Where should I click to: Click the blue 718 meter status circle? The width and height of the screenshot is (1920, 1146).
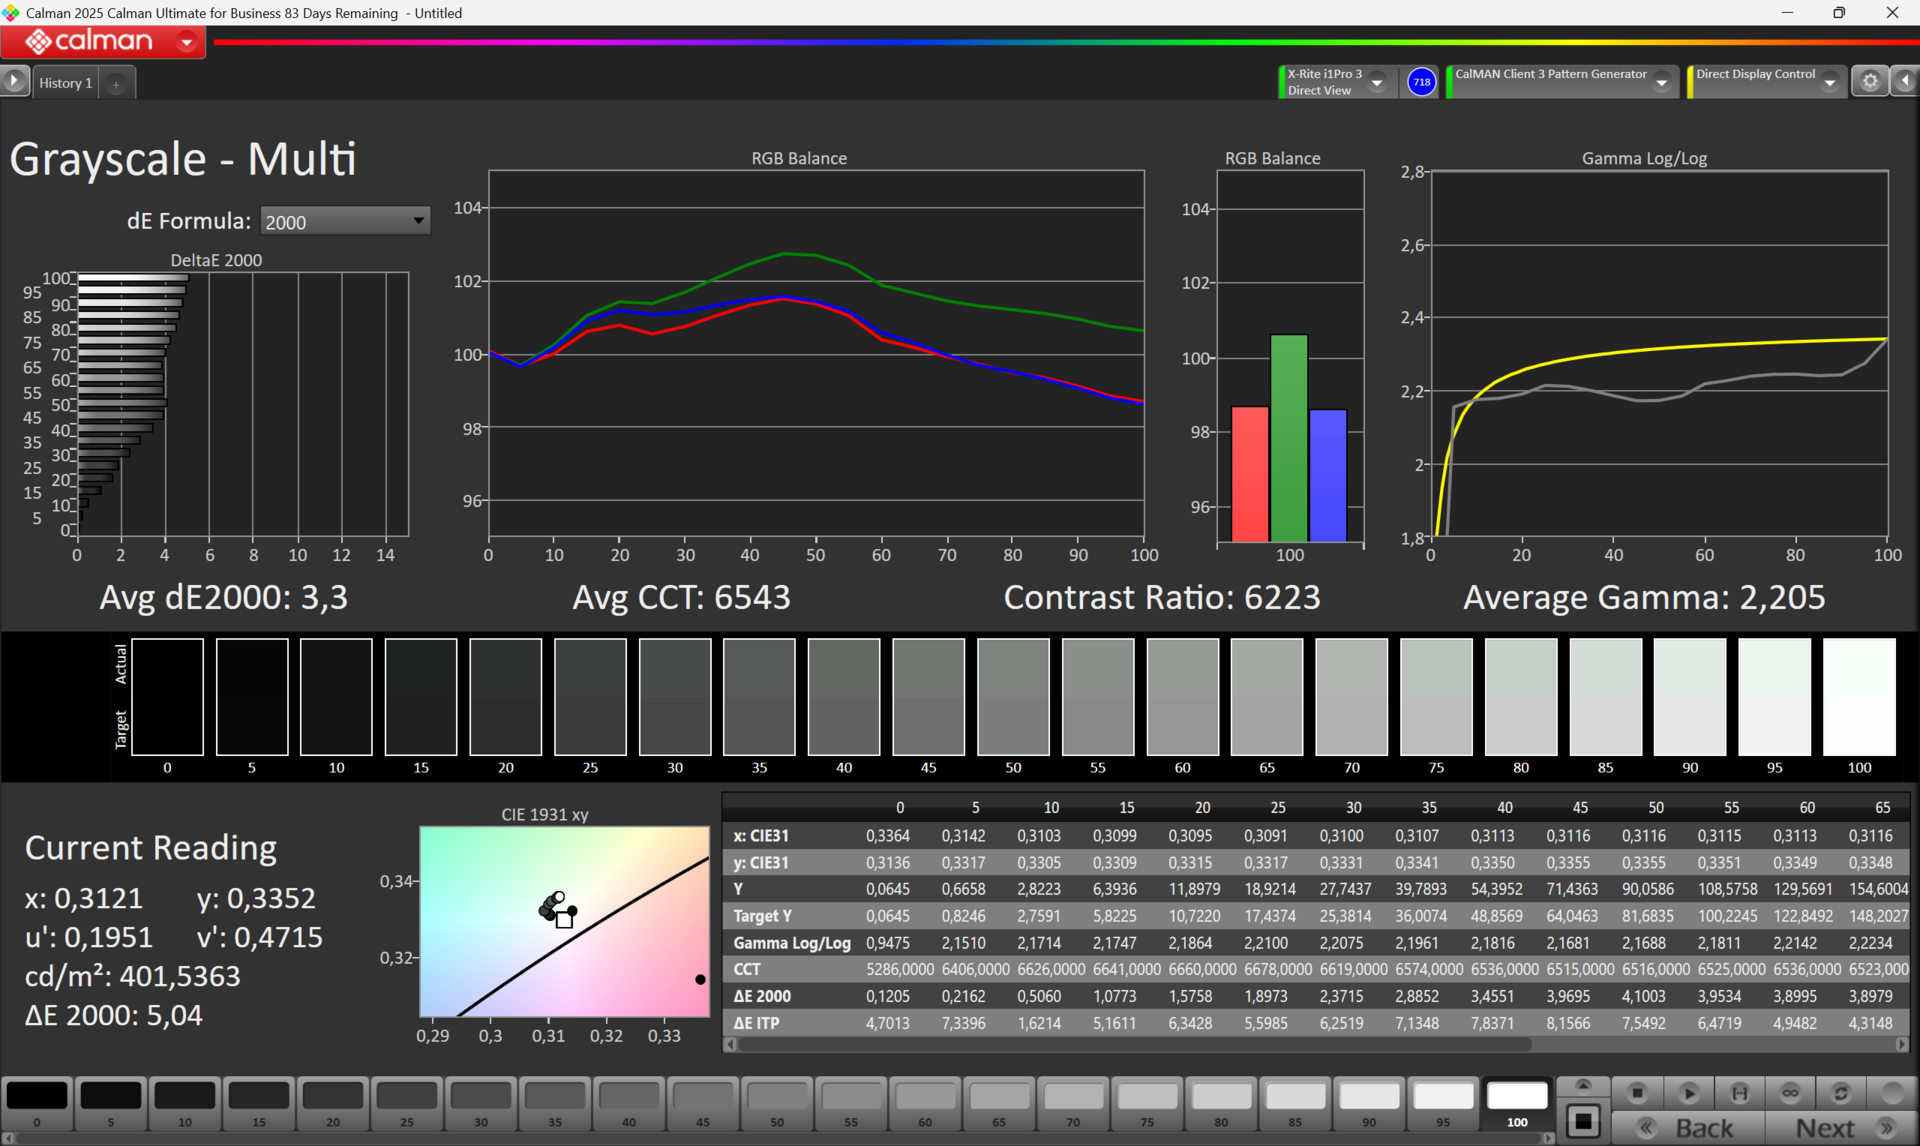coord(1421,82)
